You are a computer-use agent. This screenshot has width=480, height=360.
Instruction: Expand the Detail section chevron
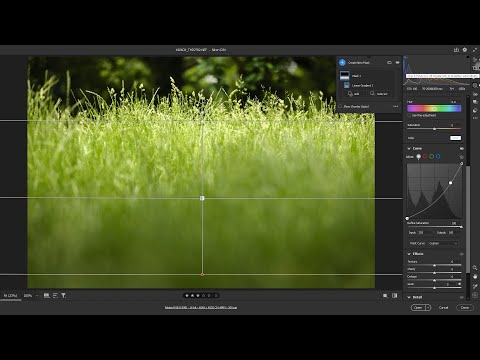coord(409,297)
